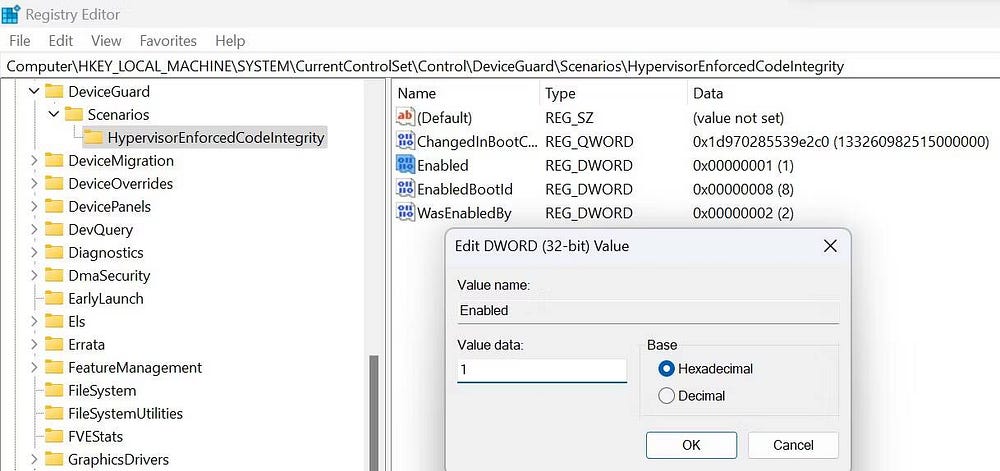Select the GraphicsDrivers key label
Viewport: 1000px width, 471px height.
[119, 460]
